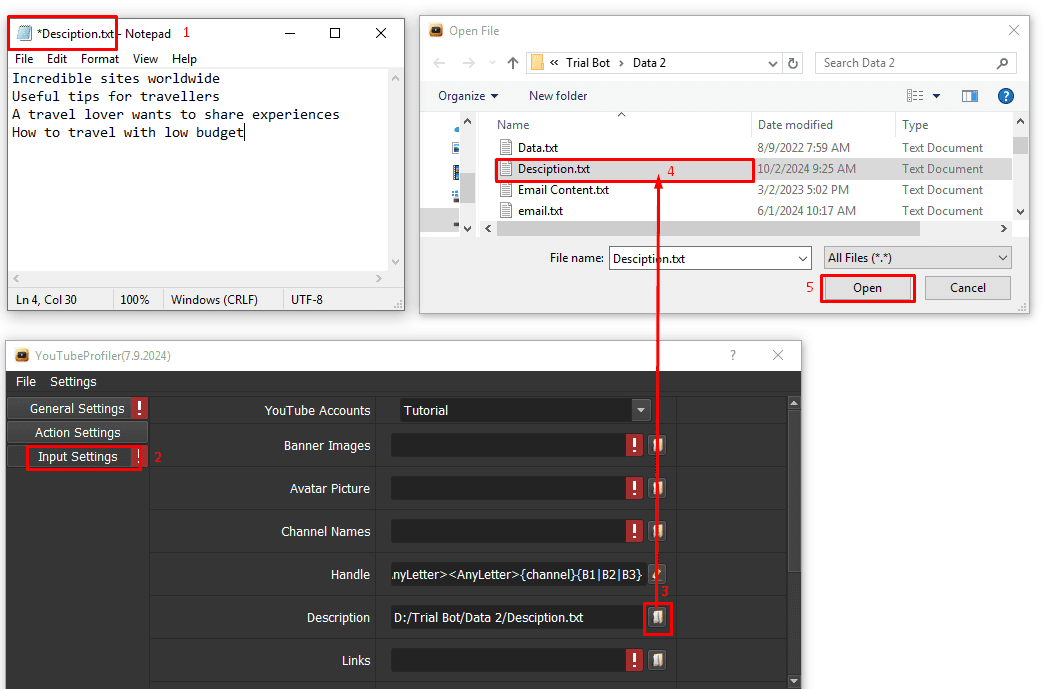Click Back arrow in Open File dialog
Image resolution: width=1043 pixels, height=689 pixels.
tap(439, 63)
